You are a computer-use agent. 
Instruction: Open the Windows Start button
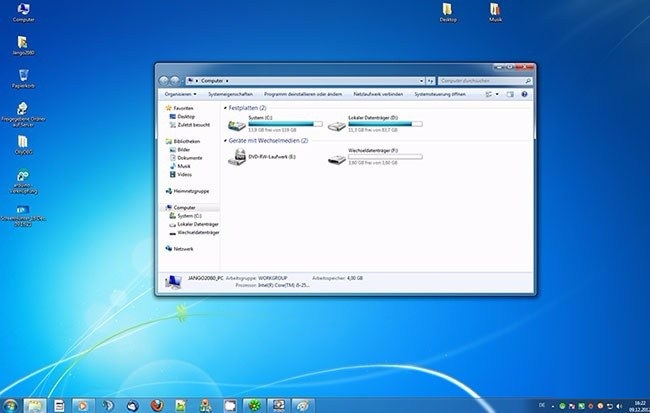pos(10,406)
